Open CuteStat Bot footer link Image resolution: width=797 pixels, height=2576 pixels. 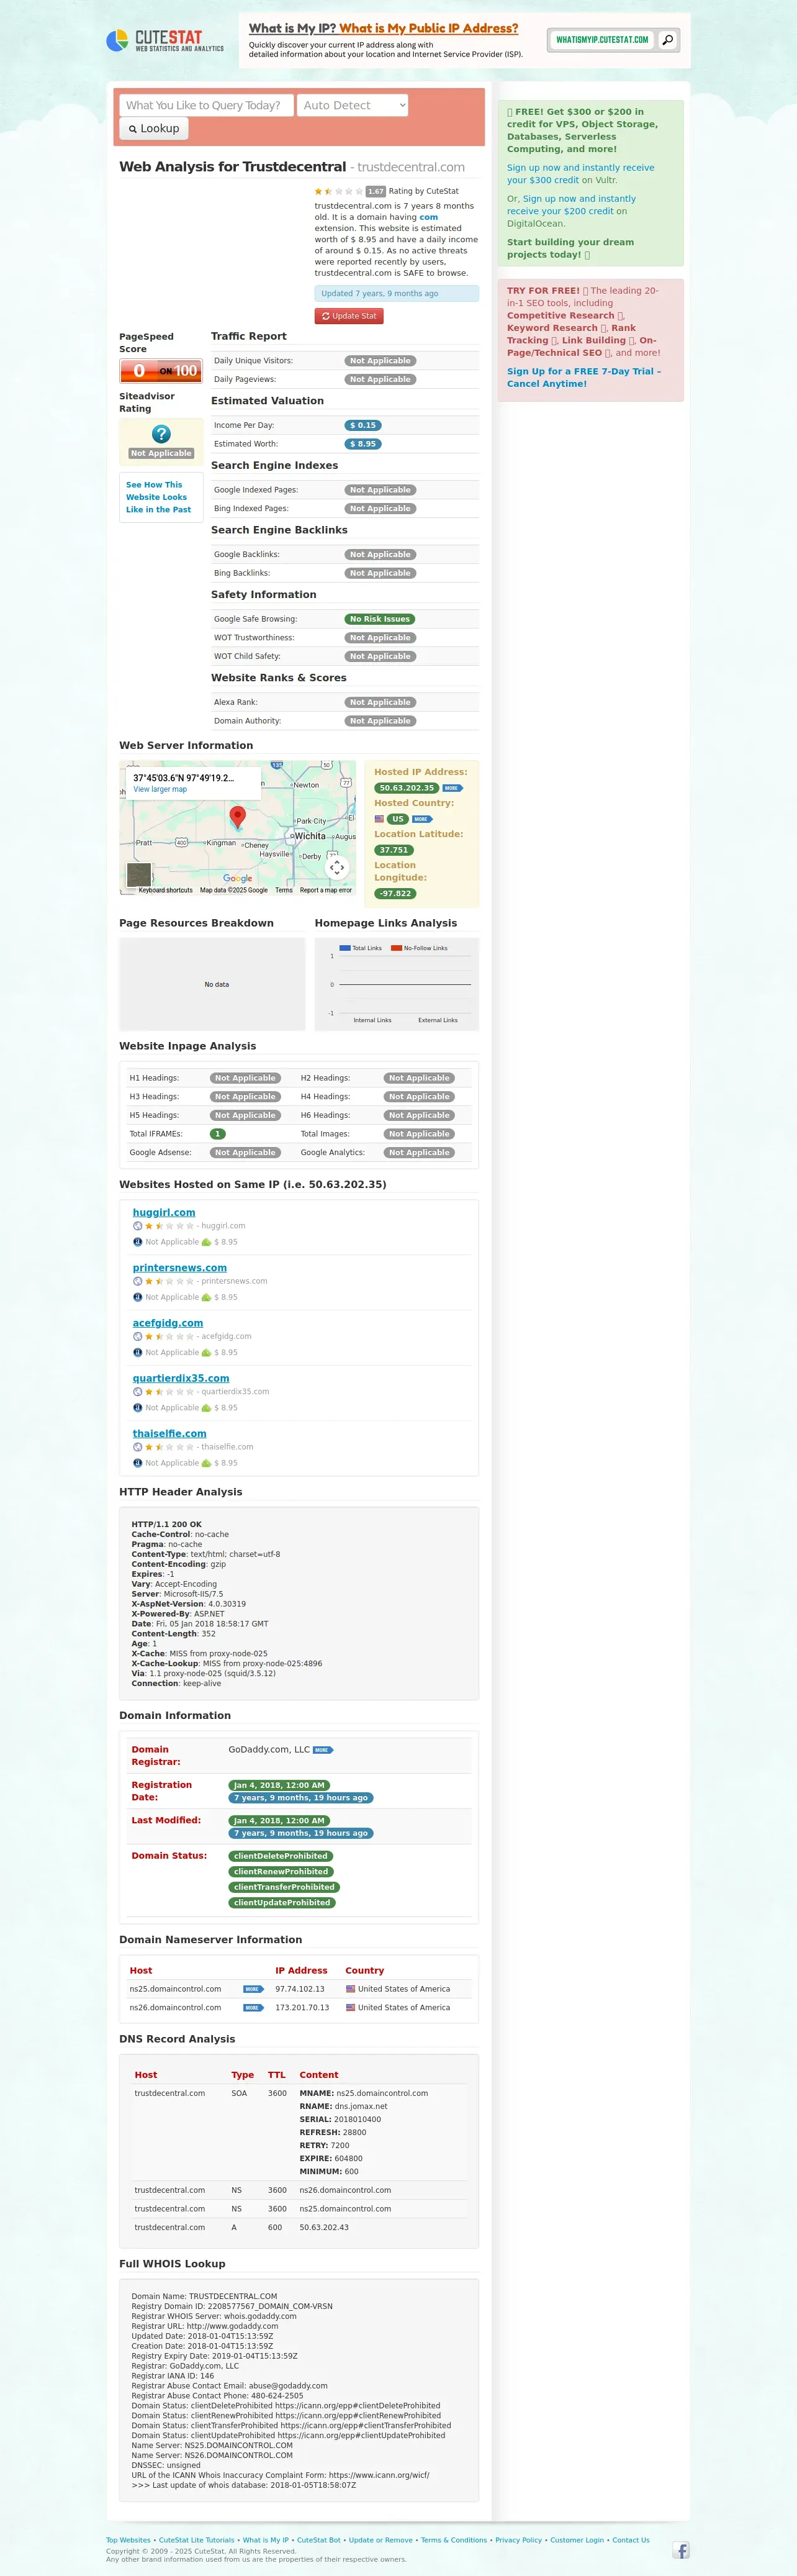click(x=319, y=2540)
